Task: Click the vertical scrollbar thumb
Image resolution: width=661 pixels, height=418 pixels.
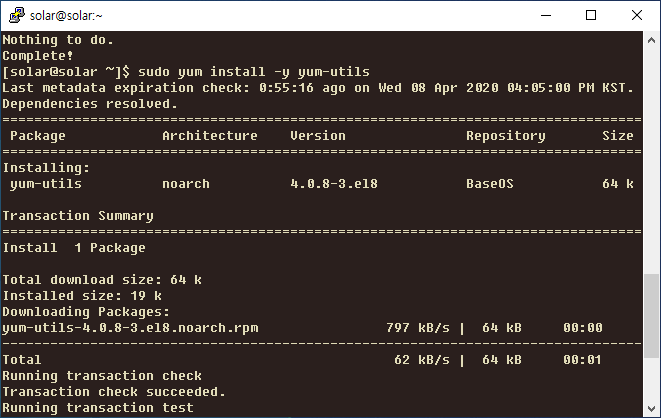Action: (x=651, y=316)
